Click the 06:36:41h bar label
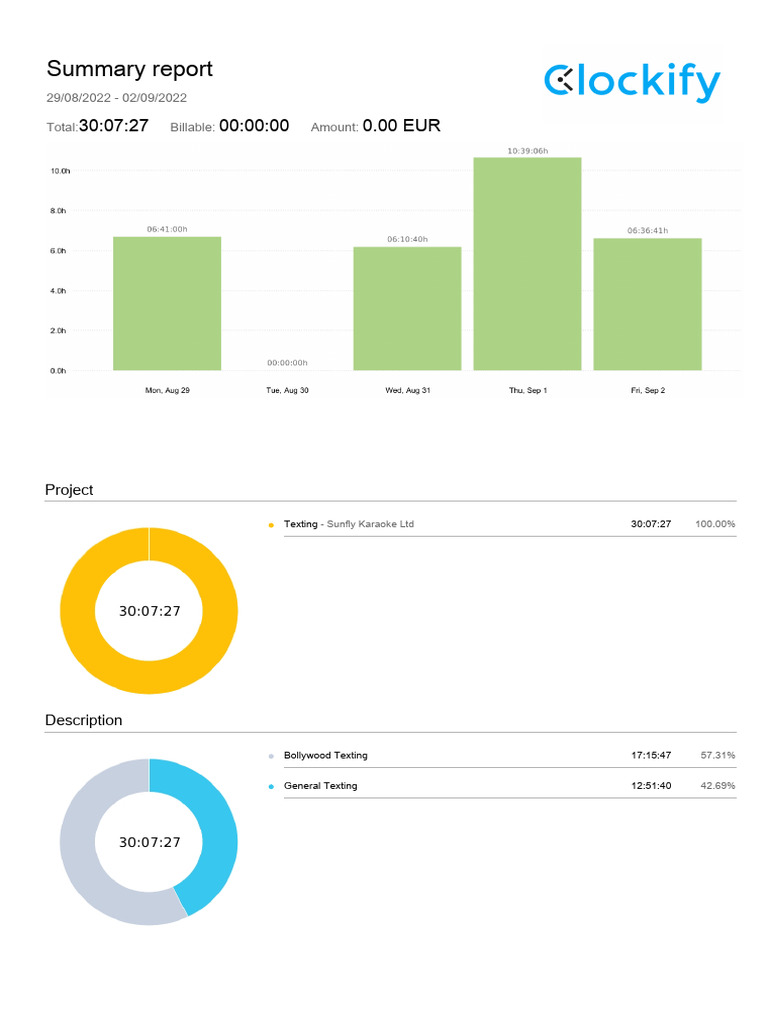The height and width of the screenshot is (1024, 768). (648, 231)
